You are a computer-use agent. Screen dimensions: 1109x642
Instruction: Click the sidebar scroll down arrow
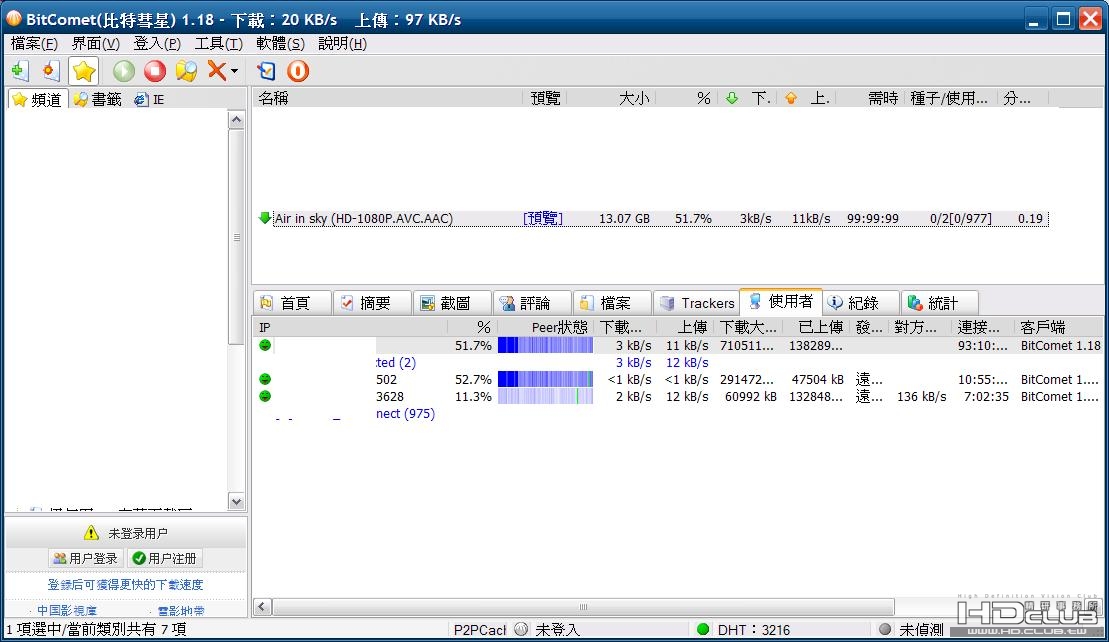(x=236, y=501)
